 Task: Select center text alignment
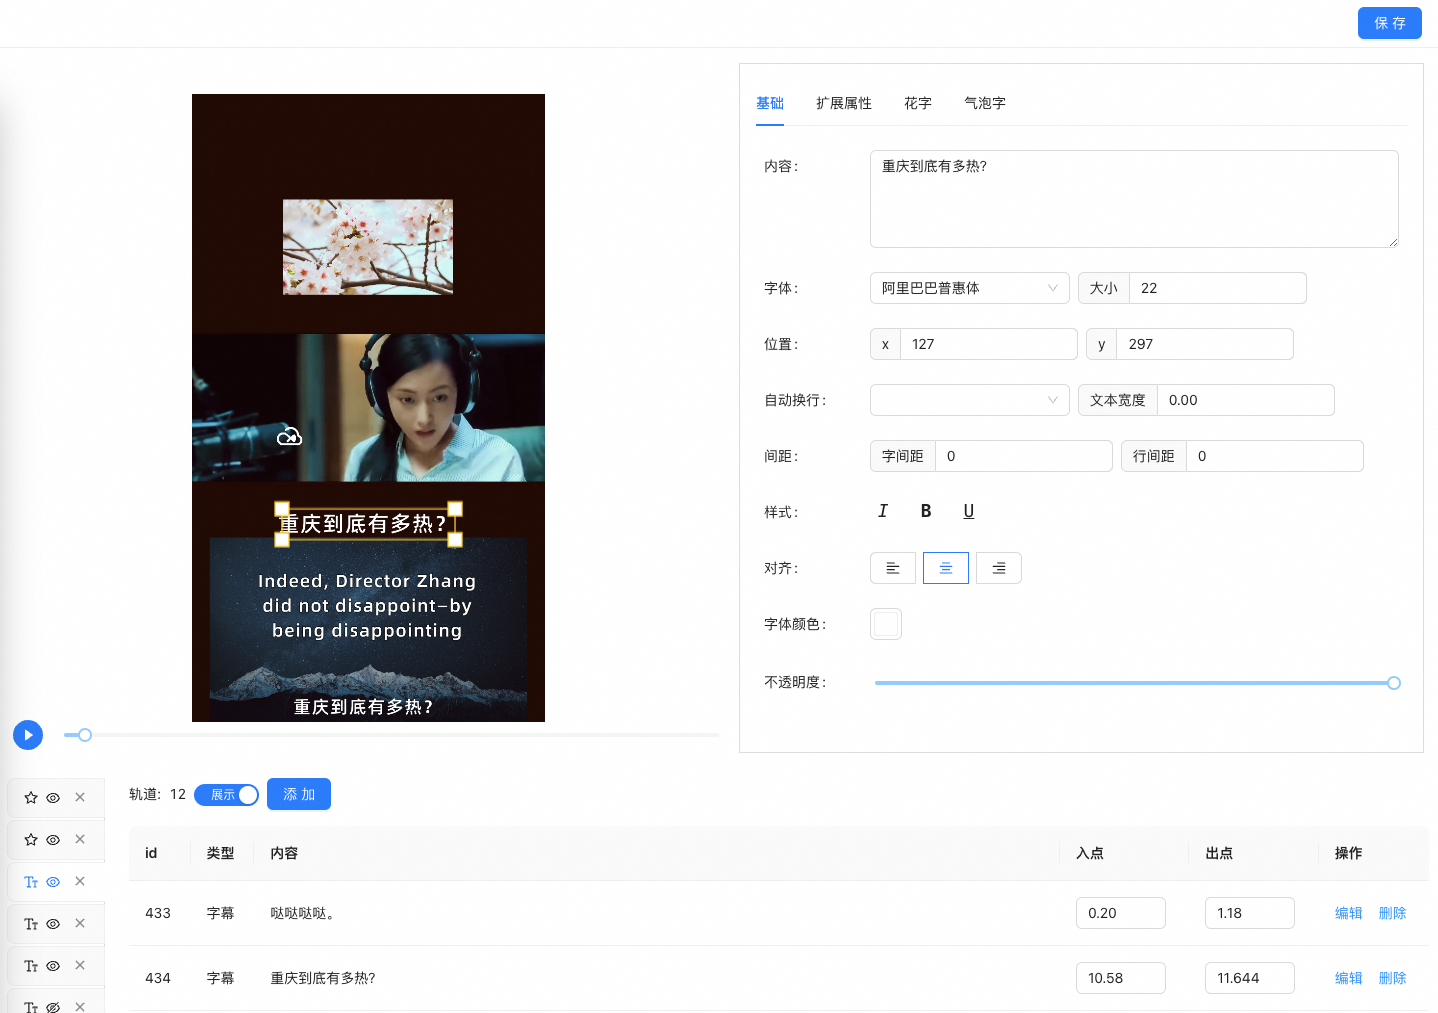coord(946,568)
